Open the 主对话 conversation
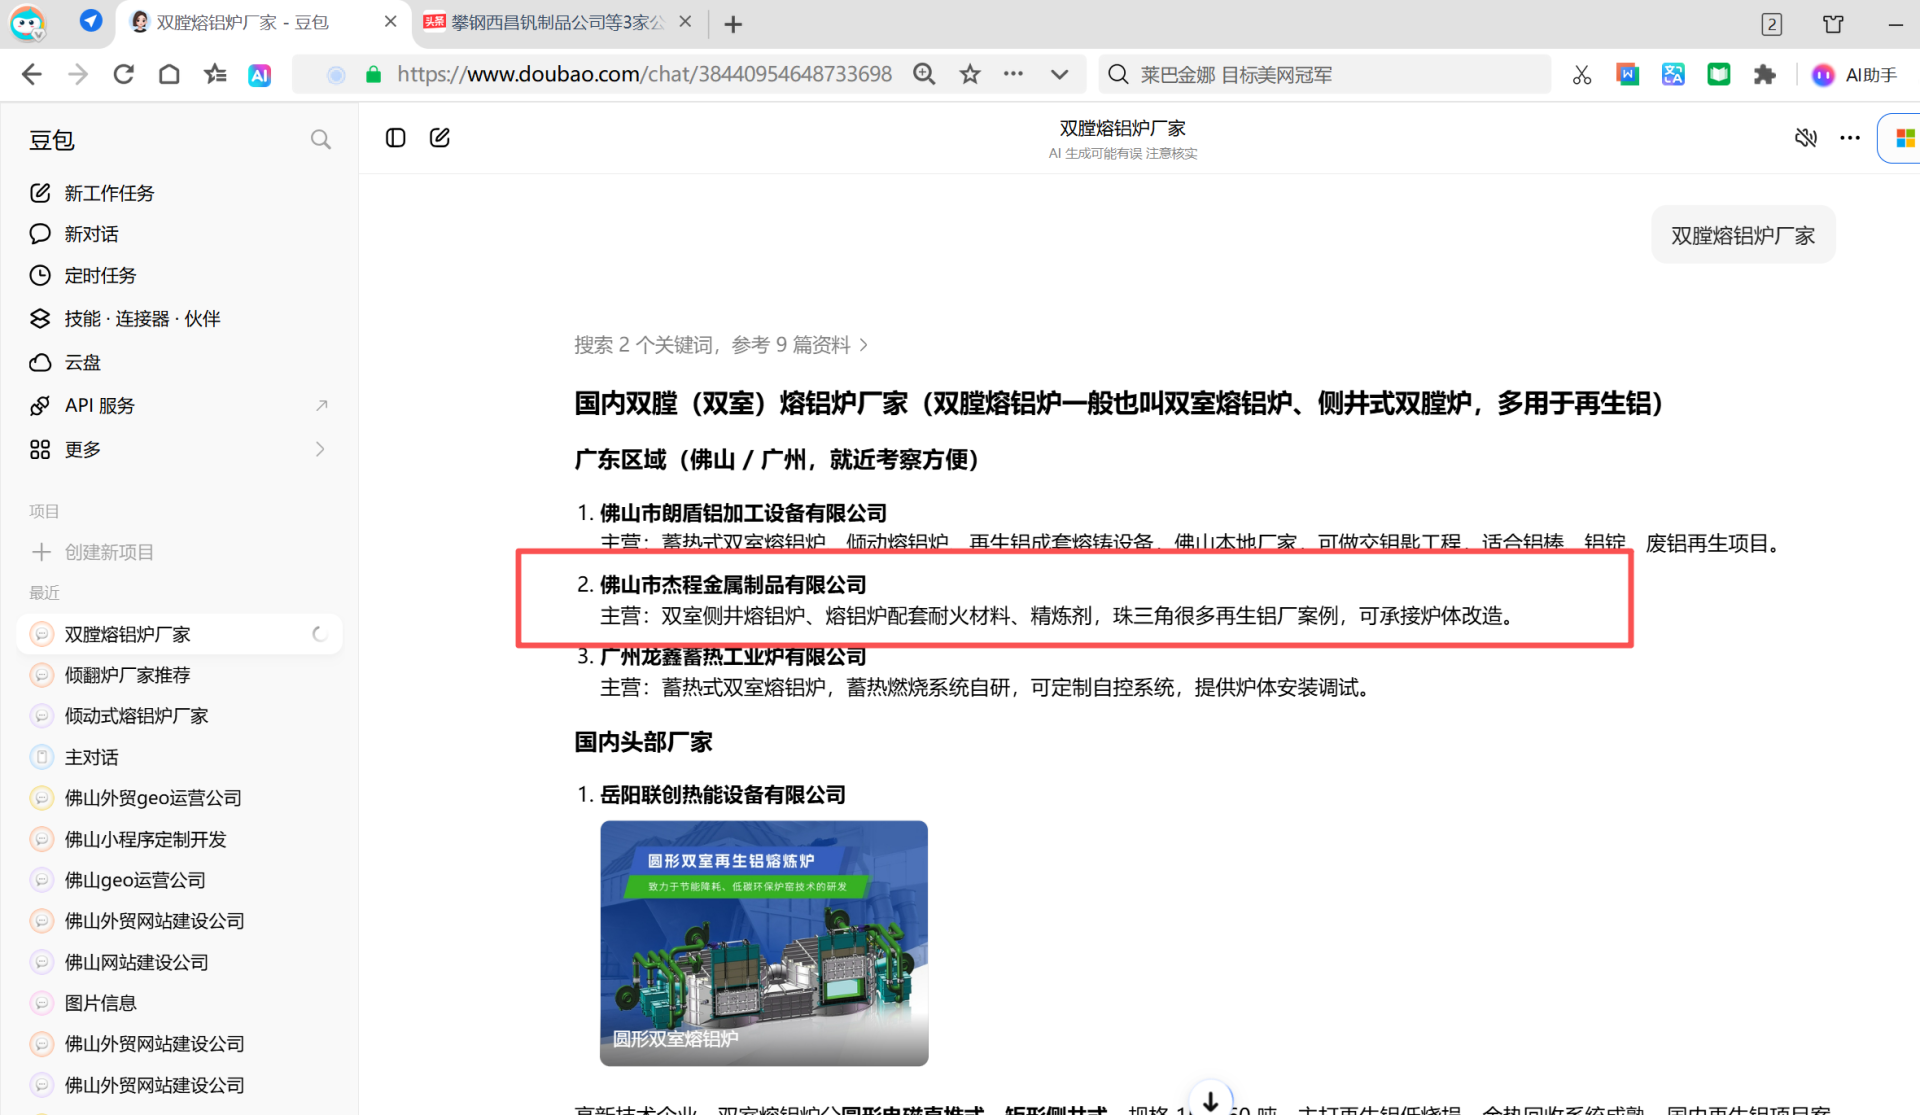1920x1115 pixels. pyautogui.click(x=180, y=757)
